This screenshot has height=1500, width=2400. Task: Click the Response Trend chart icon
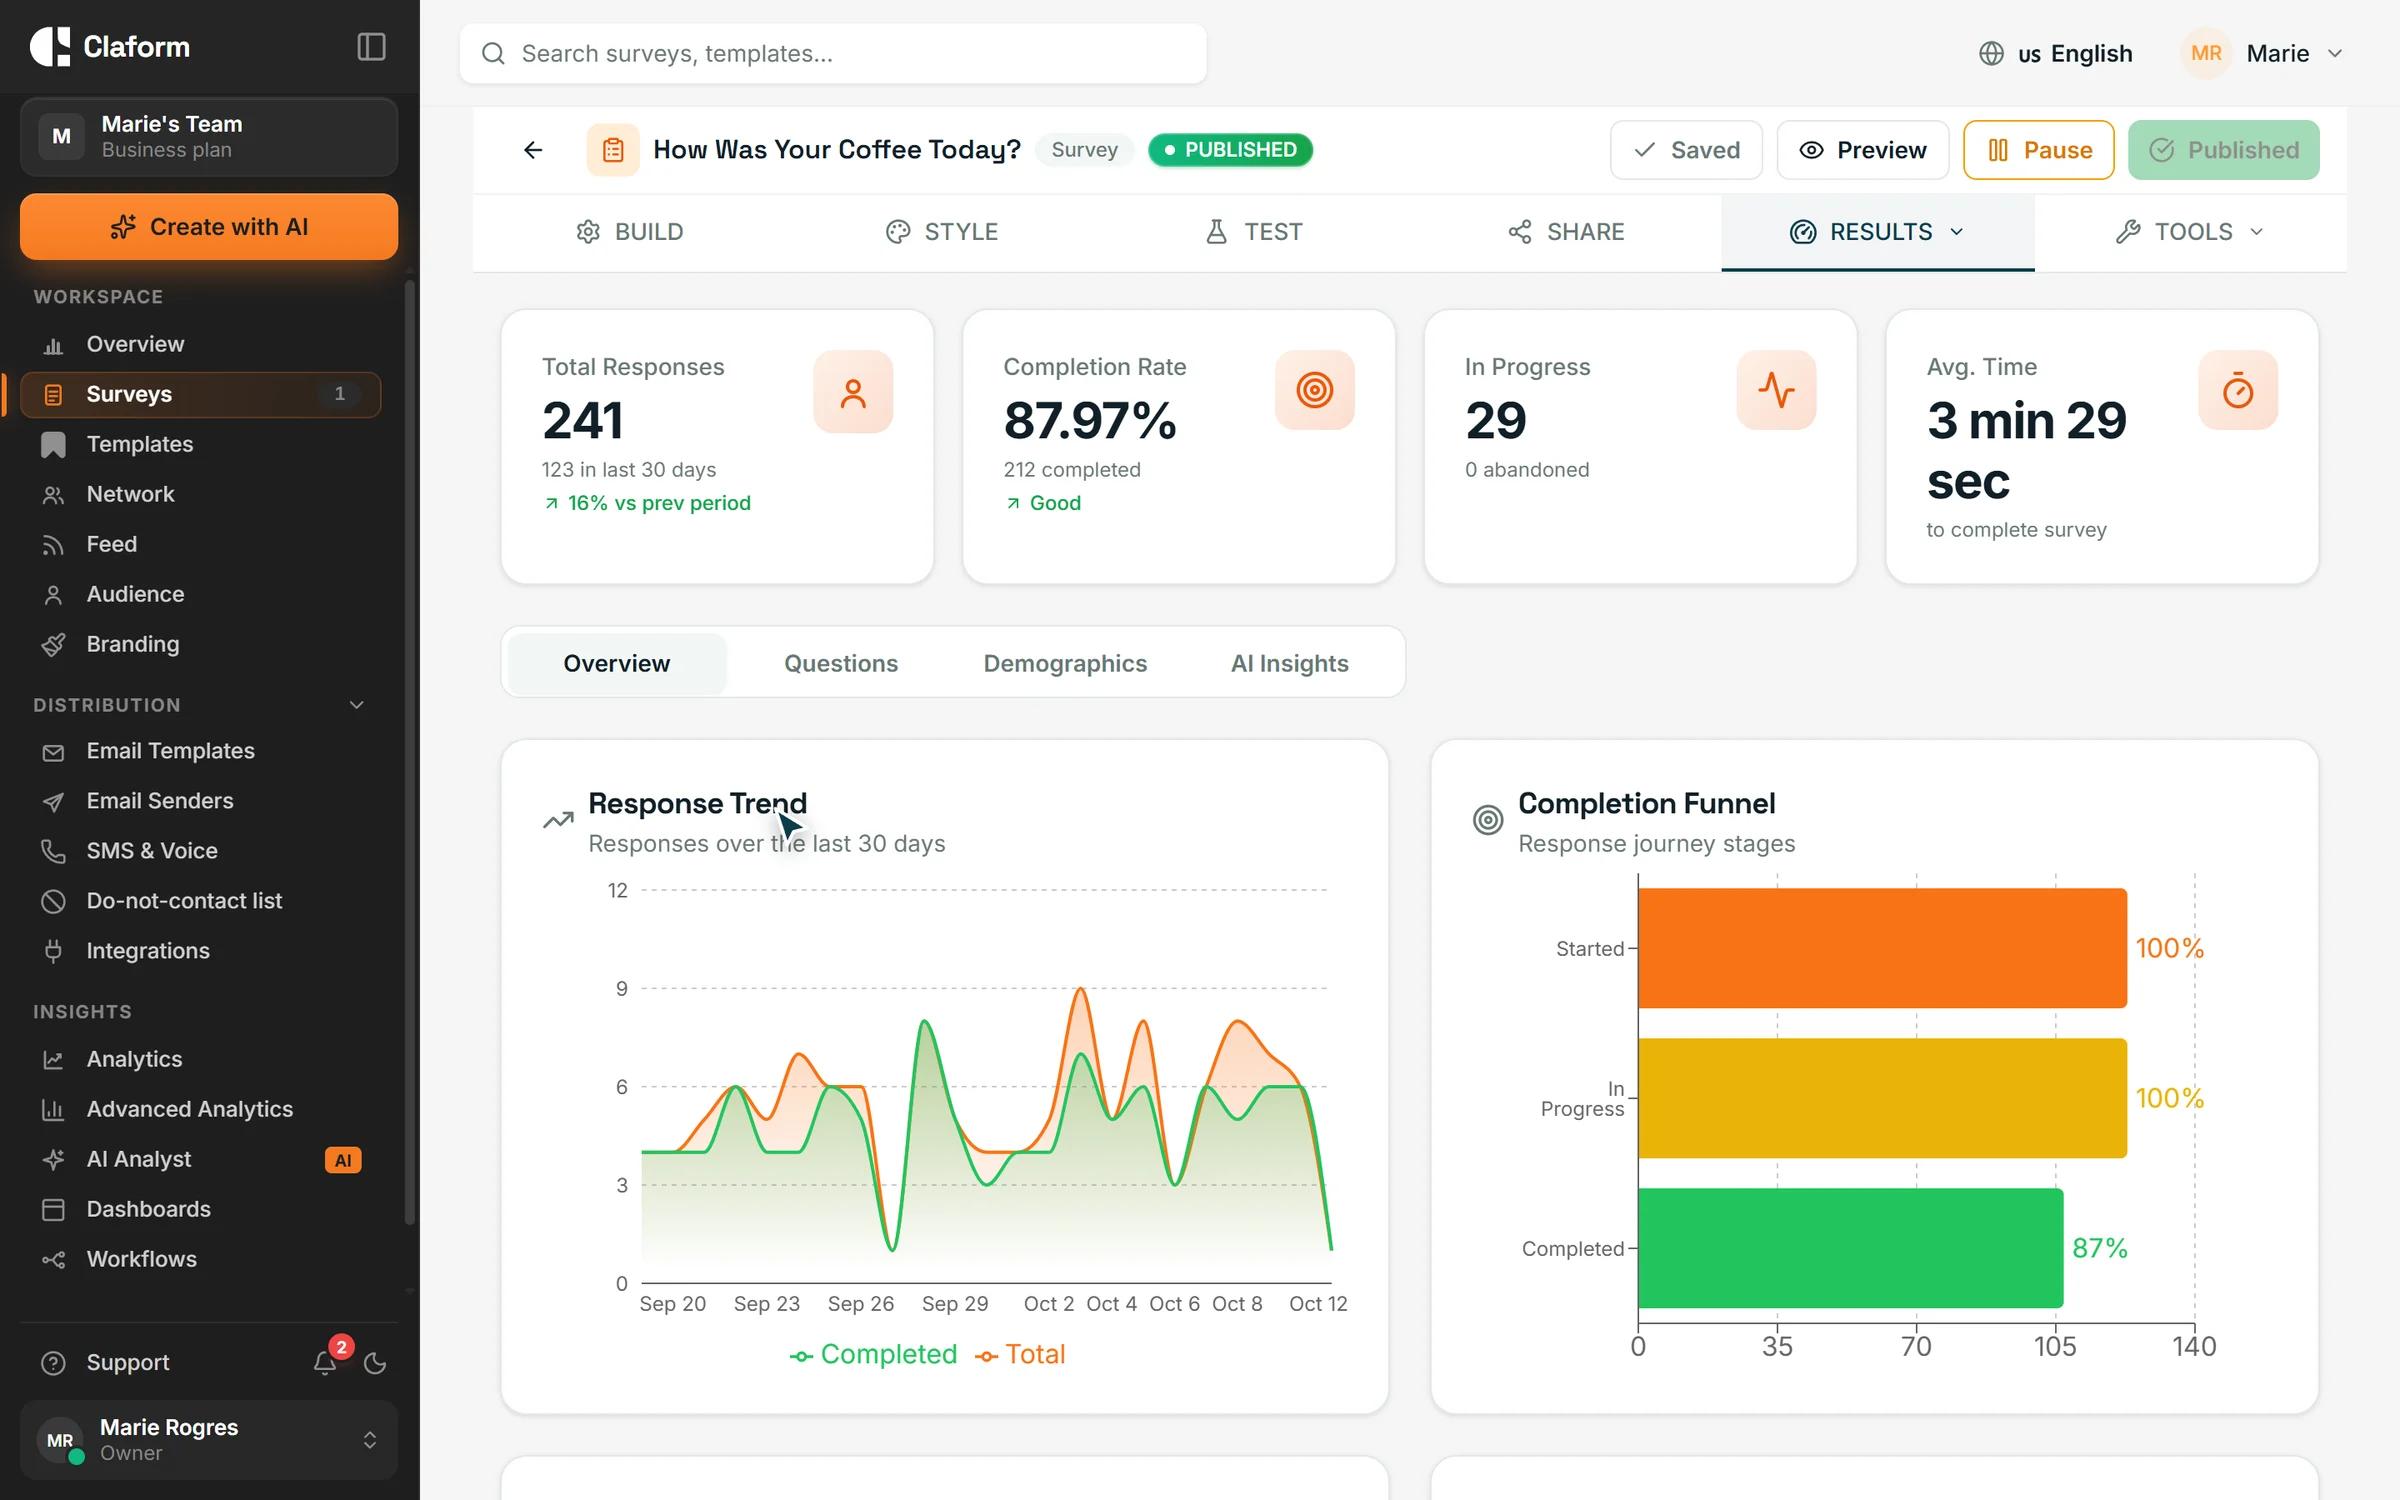(x=558, y=820)
